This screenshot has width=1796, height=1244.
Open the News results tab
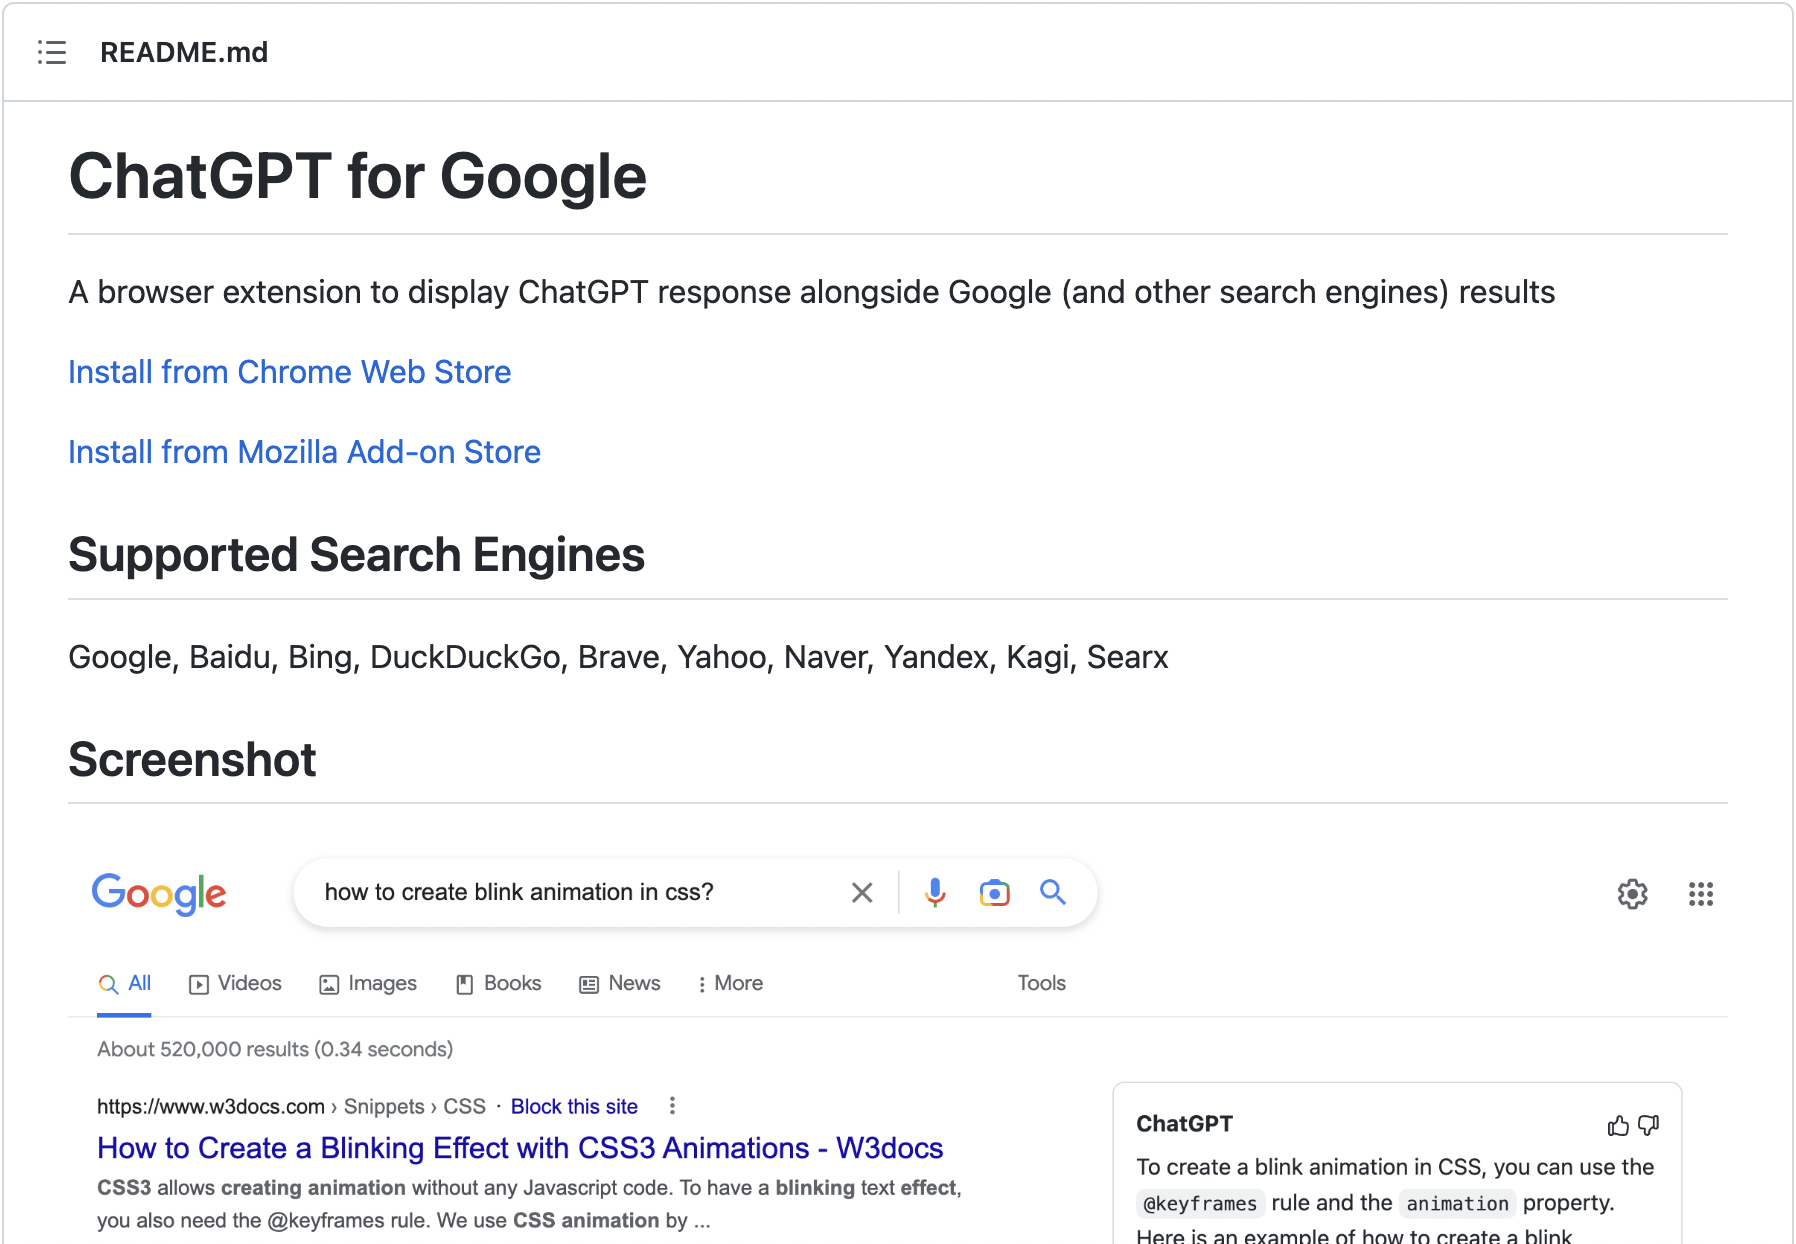(619, 983)
